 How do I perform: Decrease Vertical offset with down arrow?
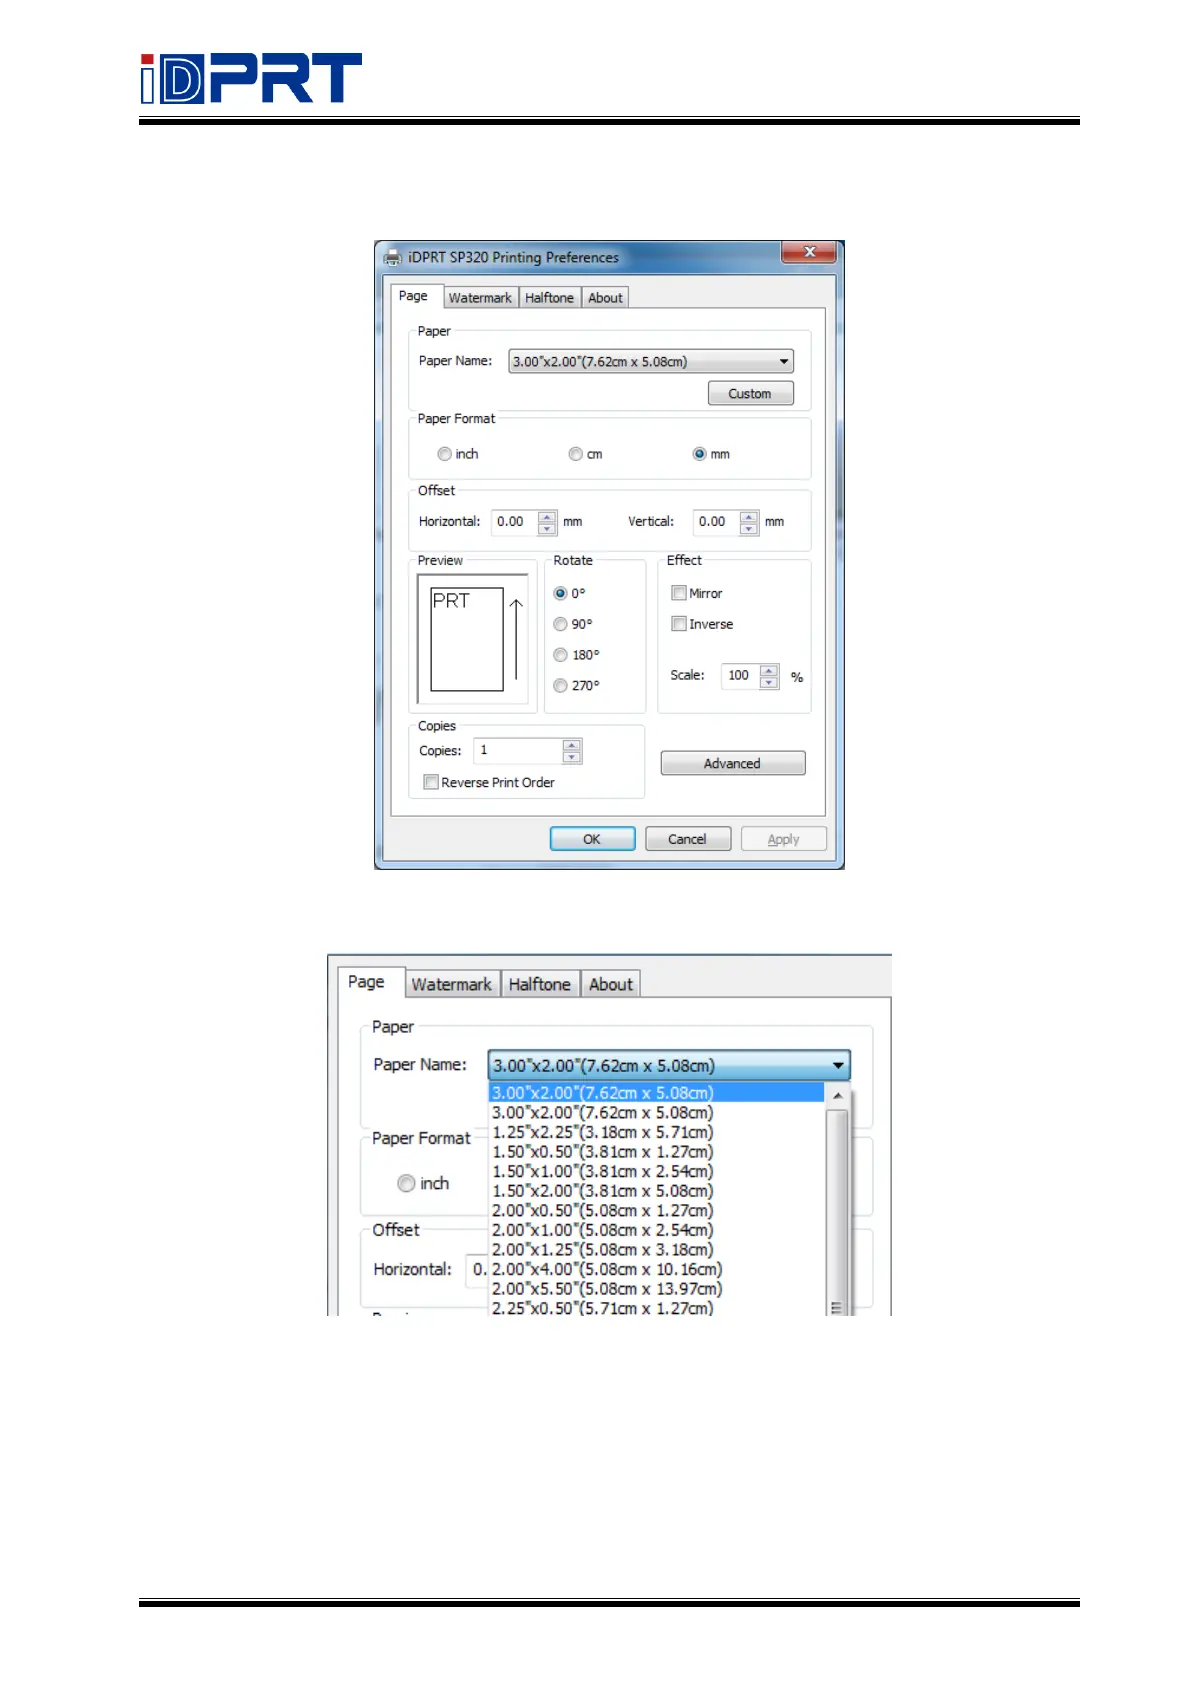coord(749,528)
